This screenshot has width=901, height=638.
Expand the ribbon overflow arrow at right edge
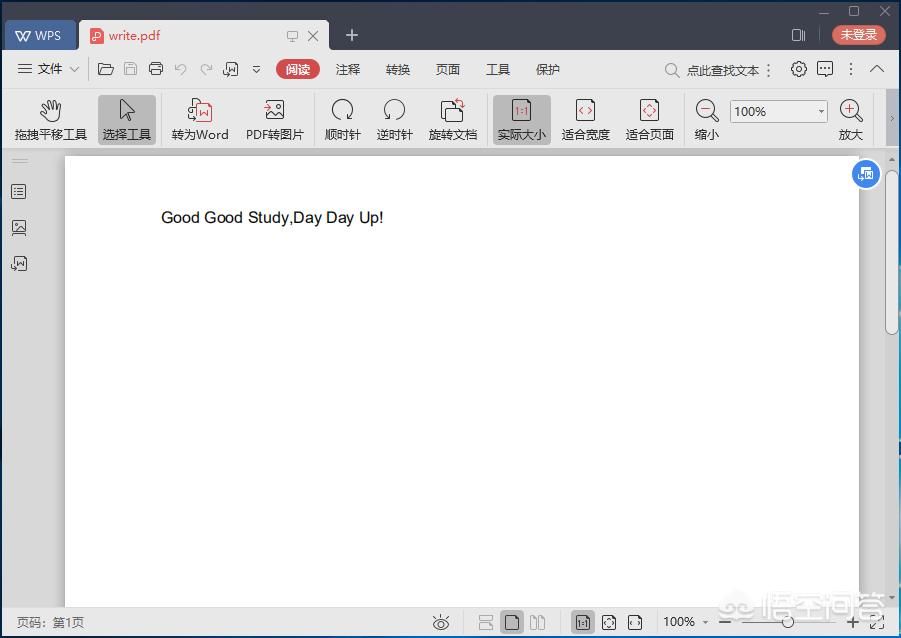click(892, 118)
